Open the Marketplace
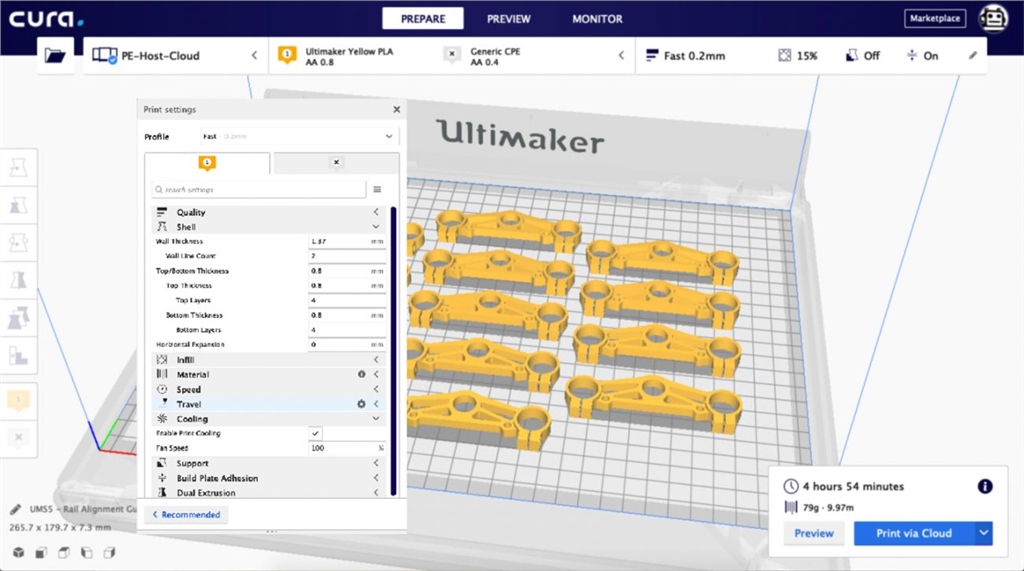Screen dimensions: 1024x571 point(935,18)
